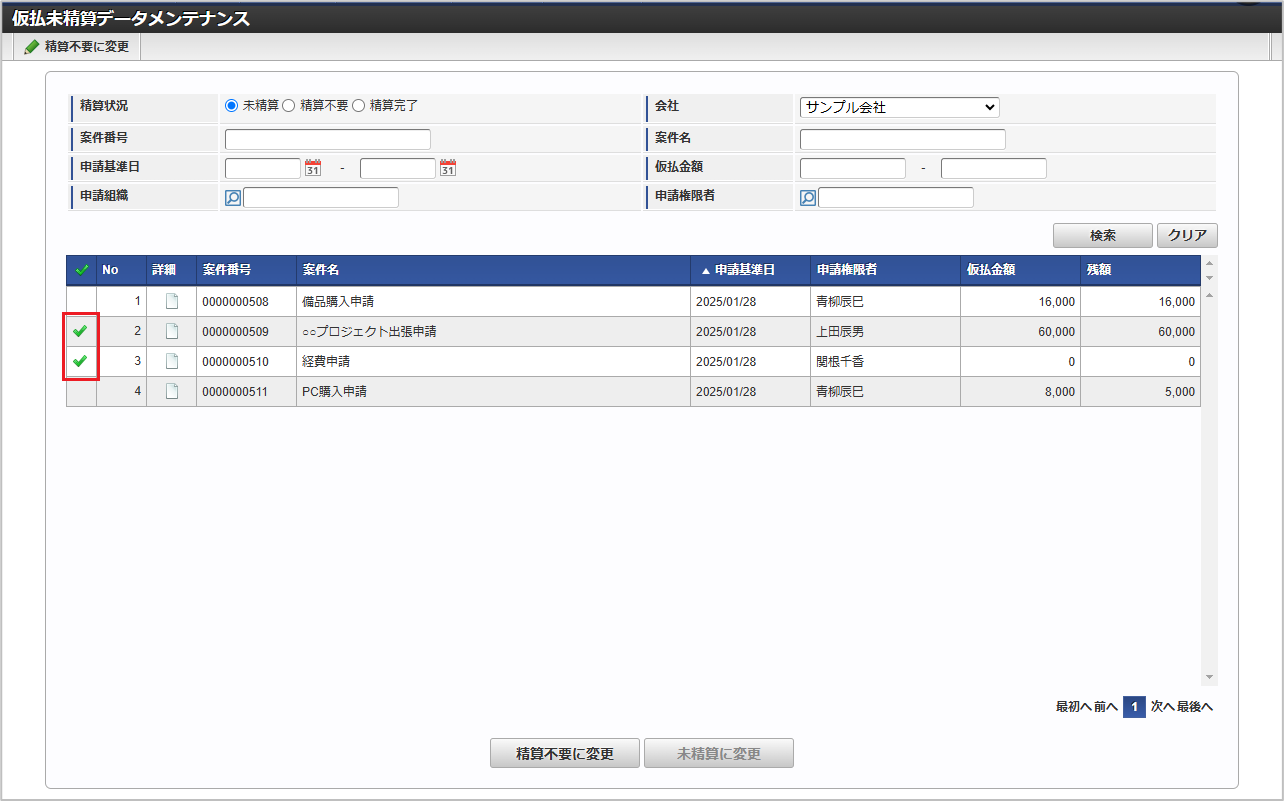Go to 次へ next page link

click(1161, 707)
